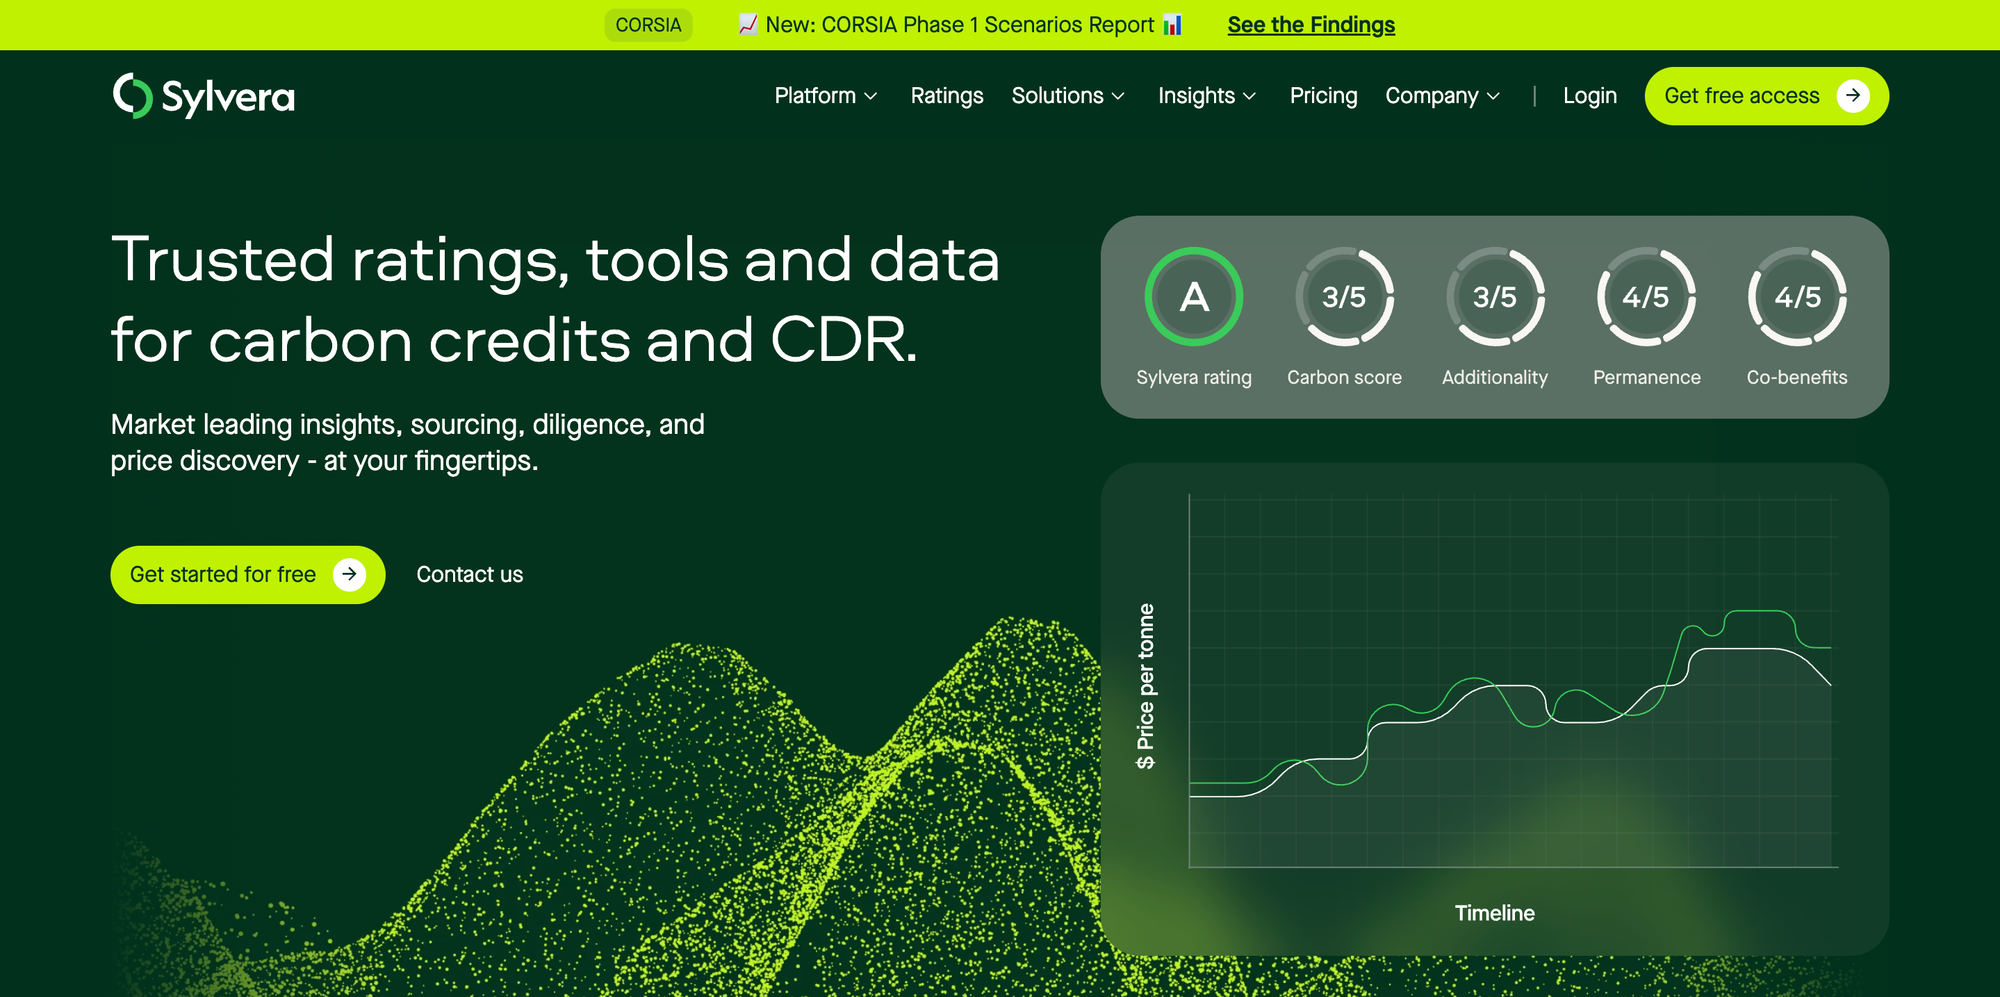2000x997 pixels.
Task: Open the Company dropdown menu
Action: [1443, 96]
